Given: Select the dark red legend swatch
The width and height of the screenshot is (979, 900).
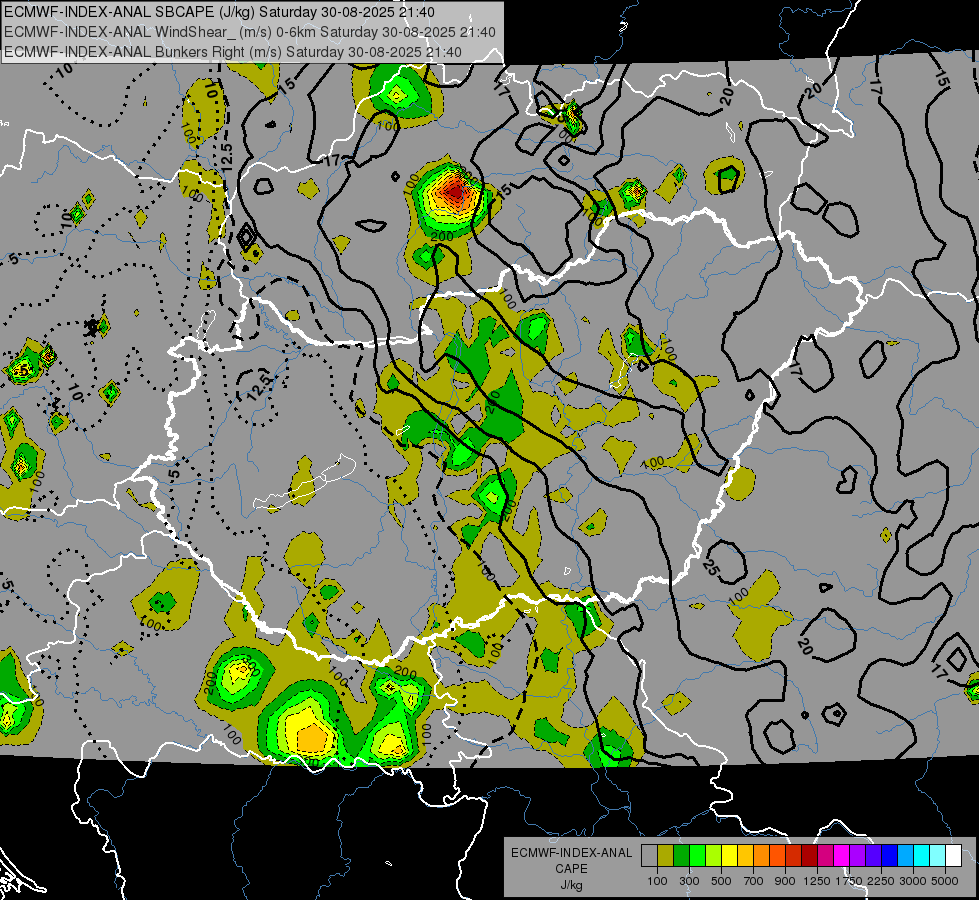Looking at the screenshot, I should (809, 856).
